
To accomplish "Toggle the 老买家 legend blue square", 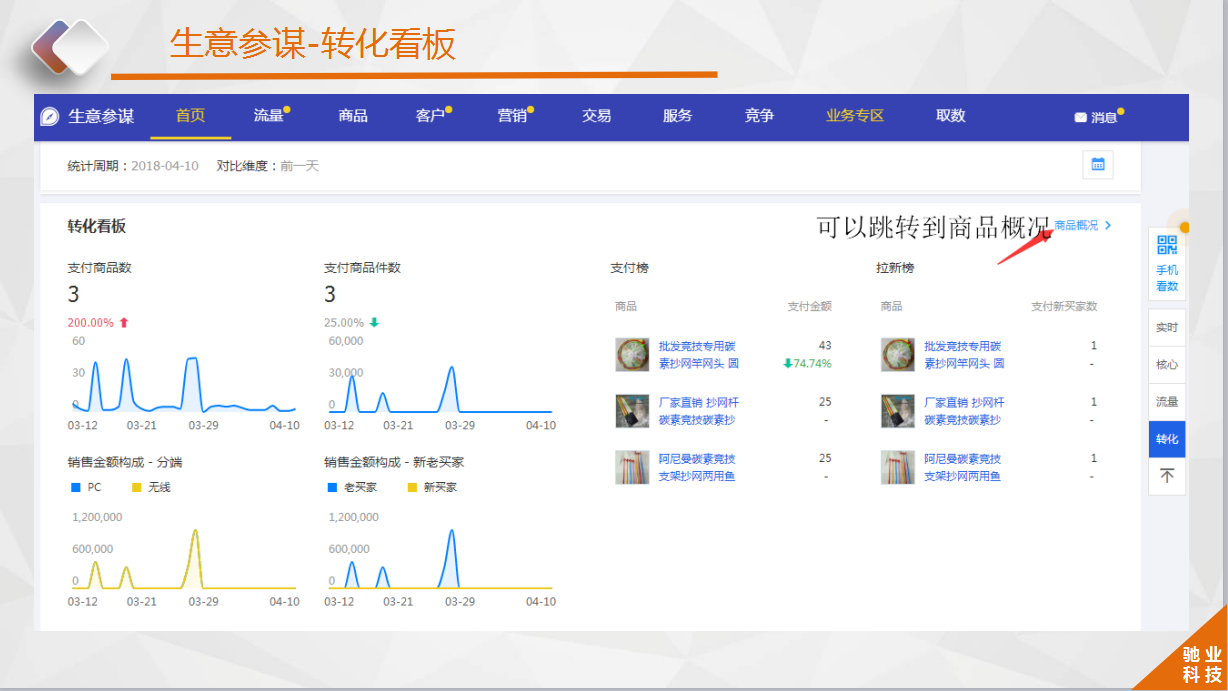I will click(x=332, y=488).
